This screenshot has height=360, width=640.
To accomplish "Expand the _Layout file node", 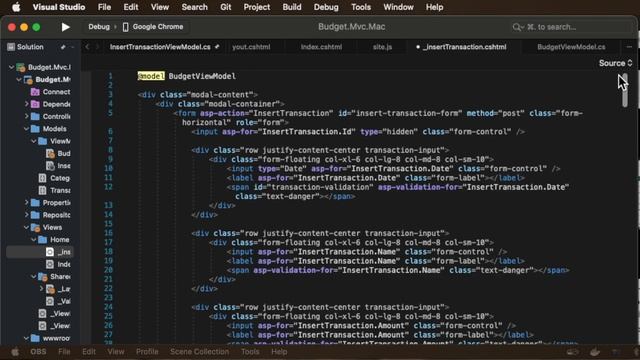I will [x=41, y=289].
